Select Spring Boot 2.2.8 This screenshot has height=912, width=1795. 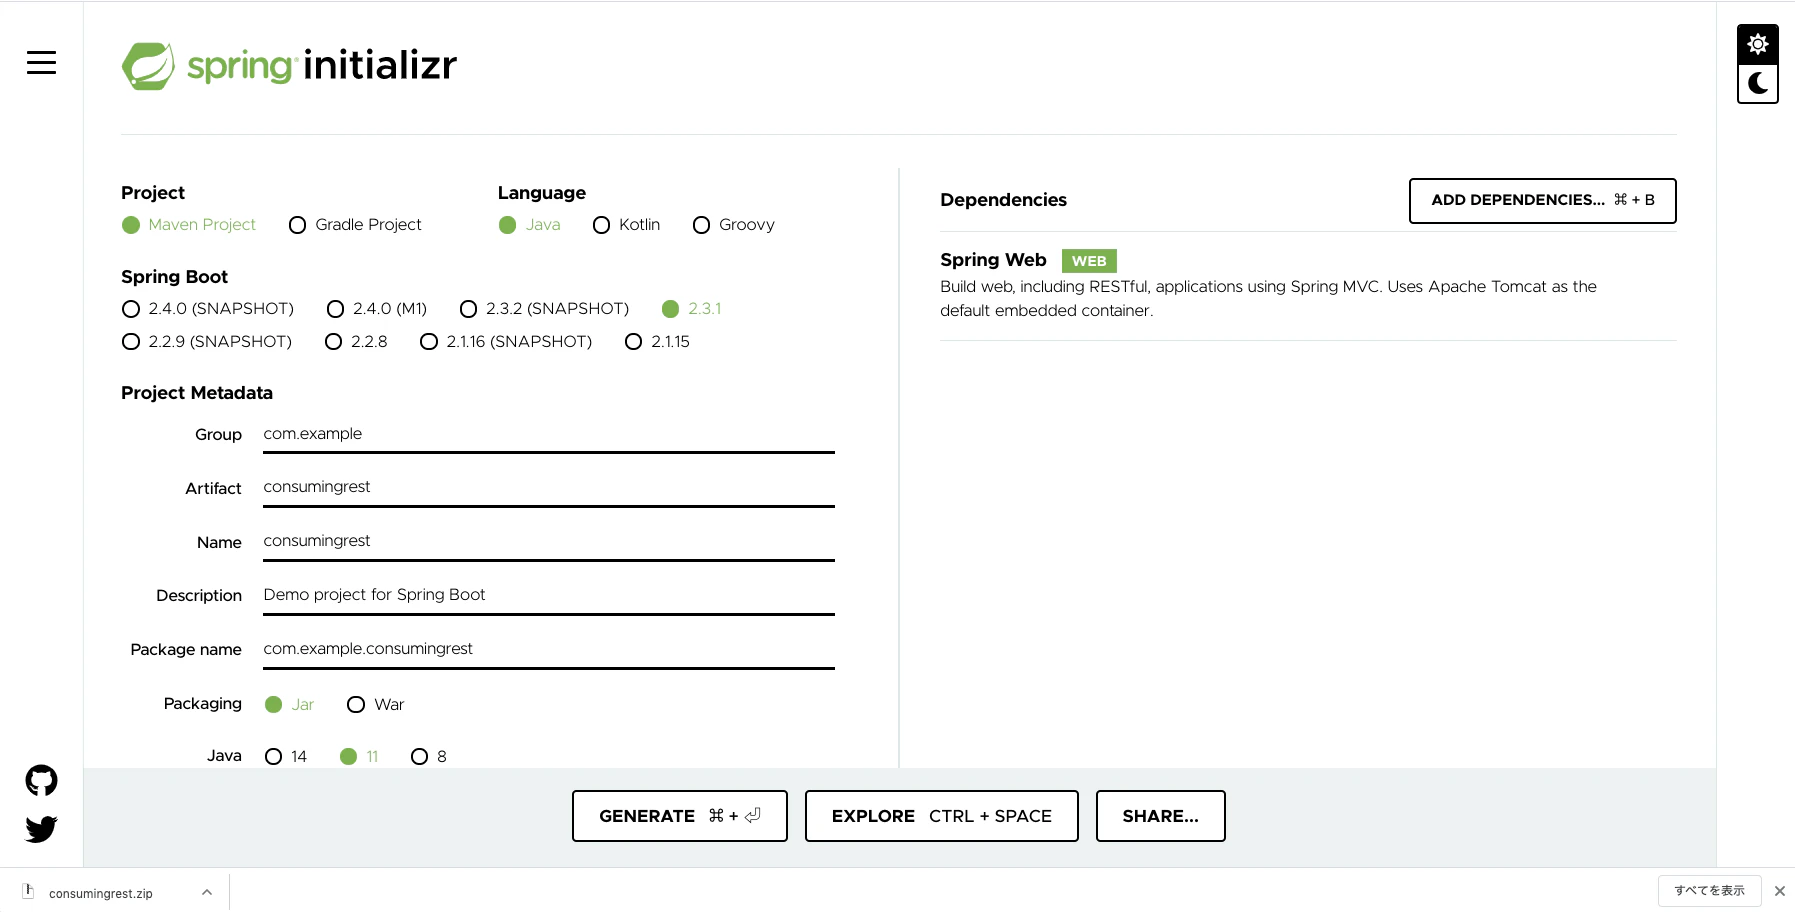356,342
